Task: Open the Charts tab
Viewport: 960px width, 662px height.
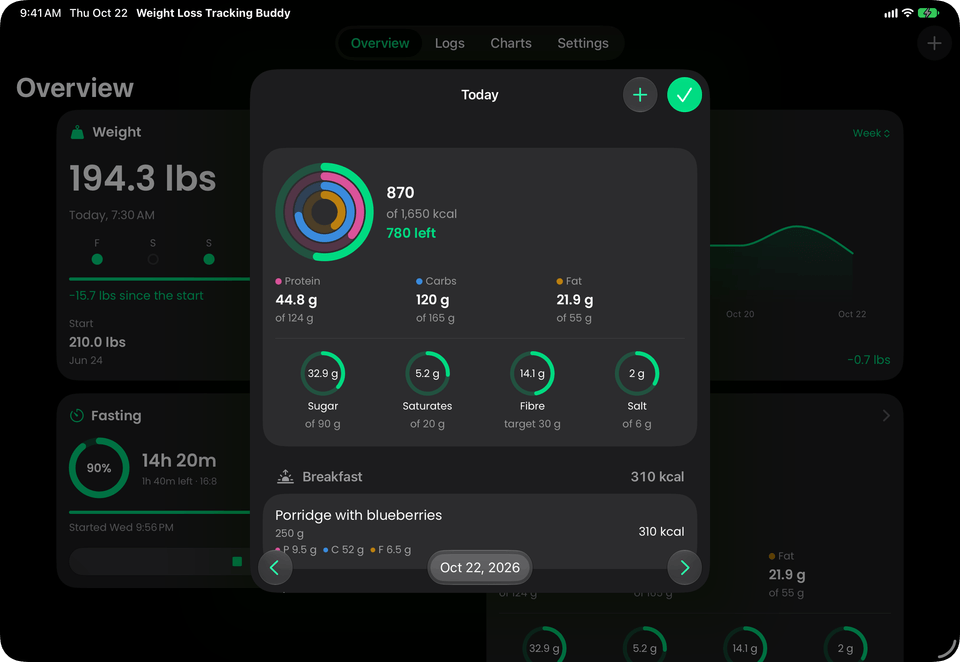Action: 511,43
